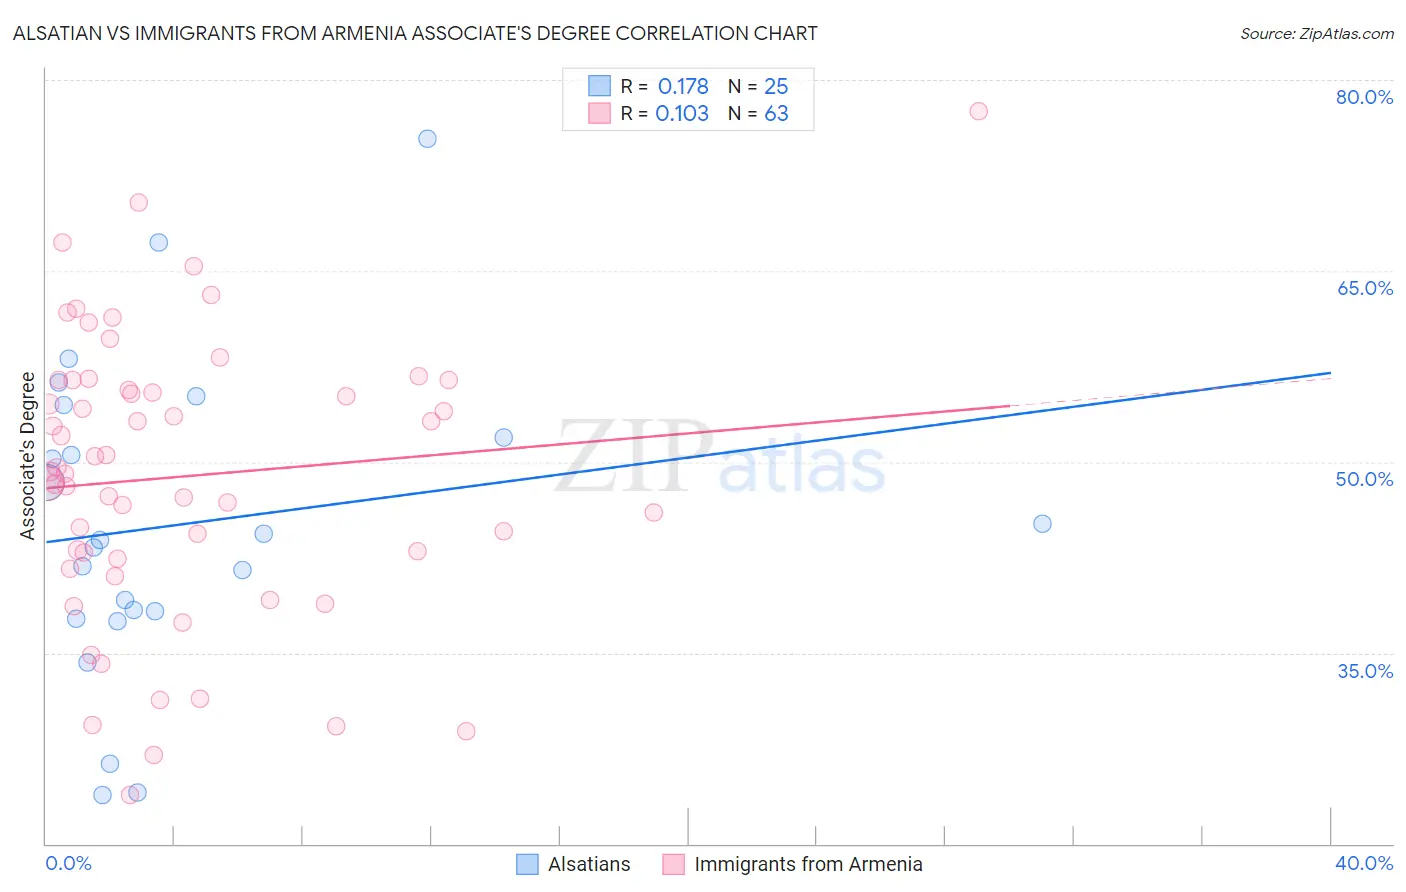Click the 35.0% y-axis label
Image resolution: width=1406 pixels, height=892 pixels.
point(1364,671)
